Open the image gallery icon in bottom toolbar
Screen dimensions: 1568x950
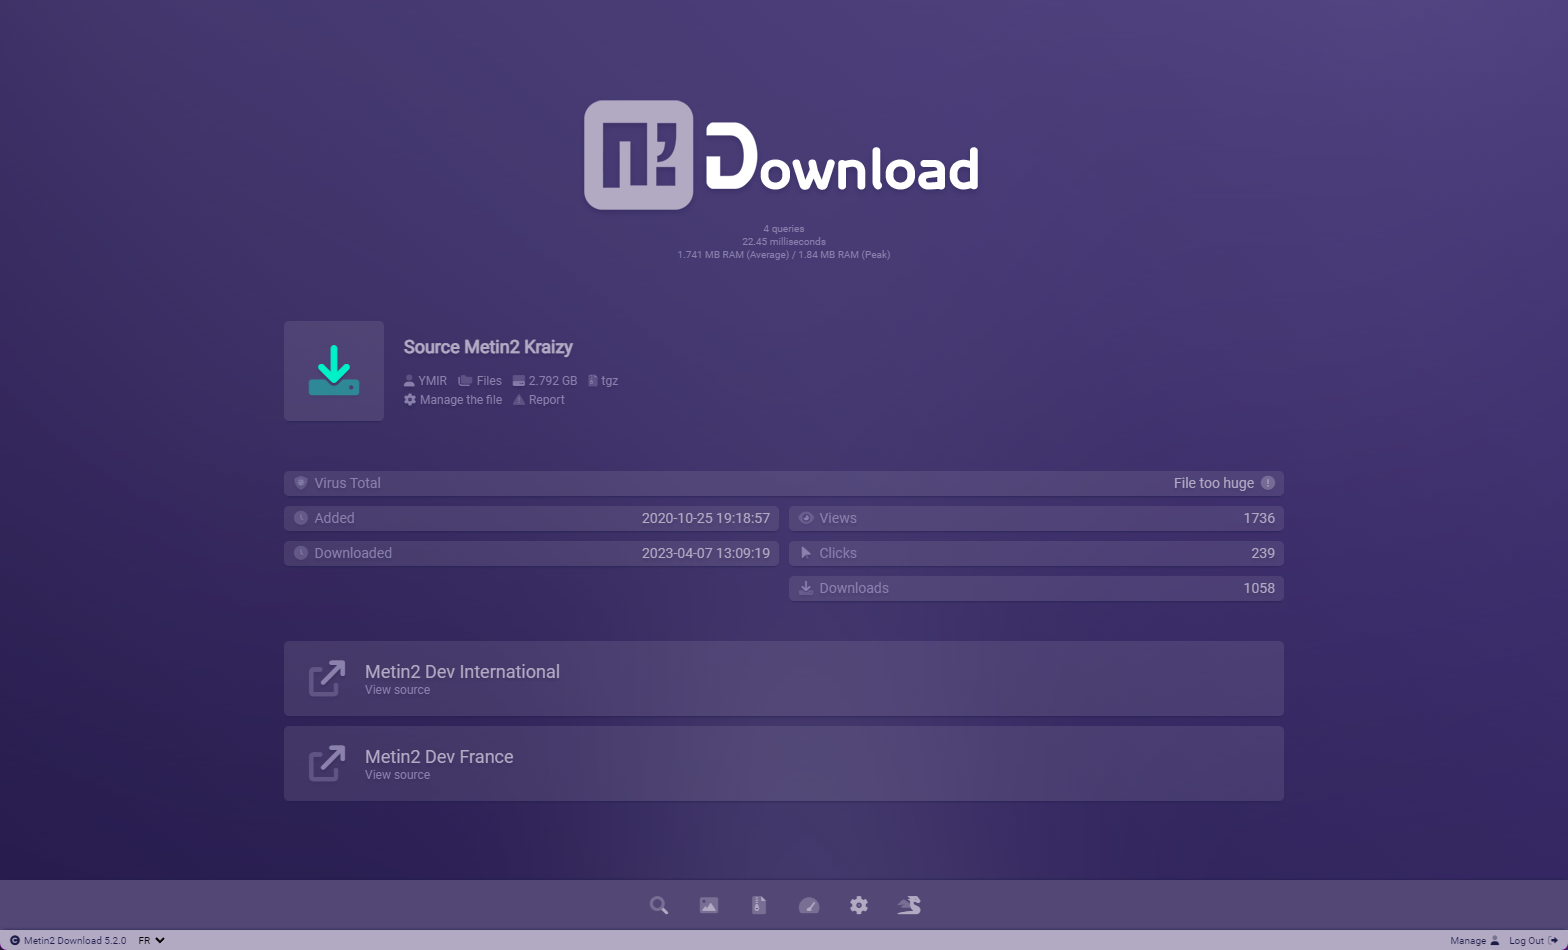coord(709,906)
